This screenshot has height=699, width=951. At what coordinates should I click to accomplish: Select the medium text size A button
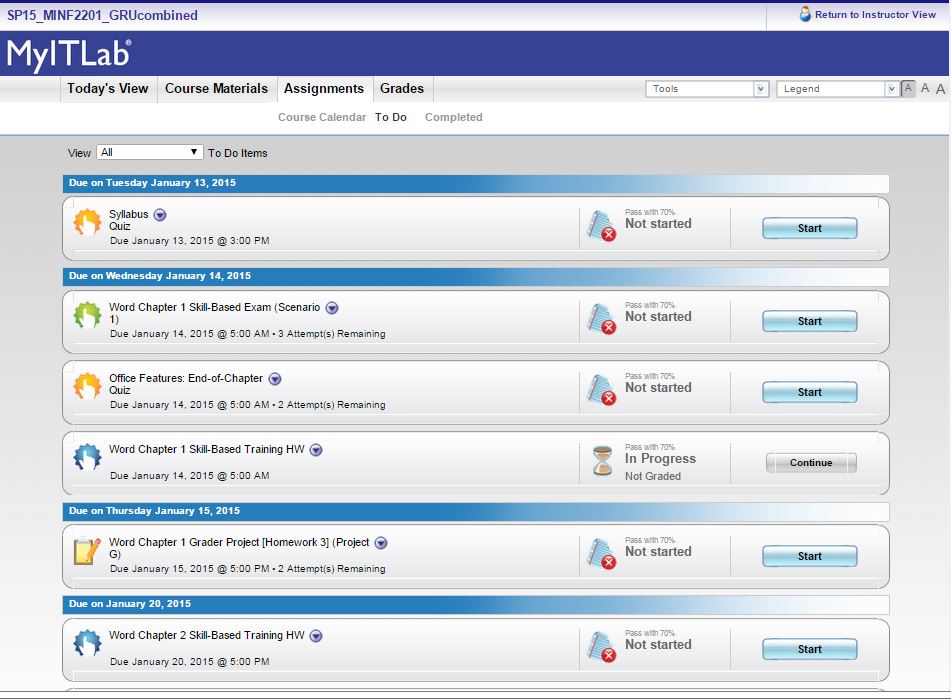(925, 89)
